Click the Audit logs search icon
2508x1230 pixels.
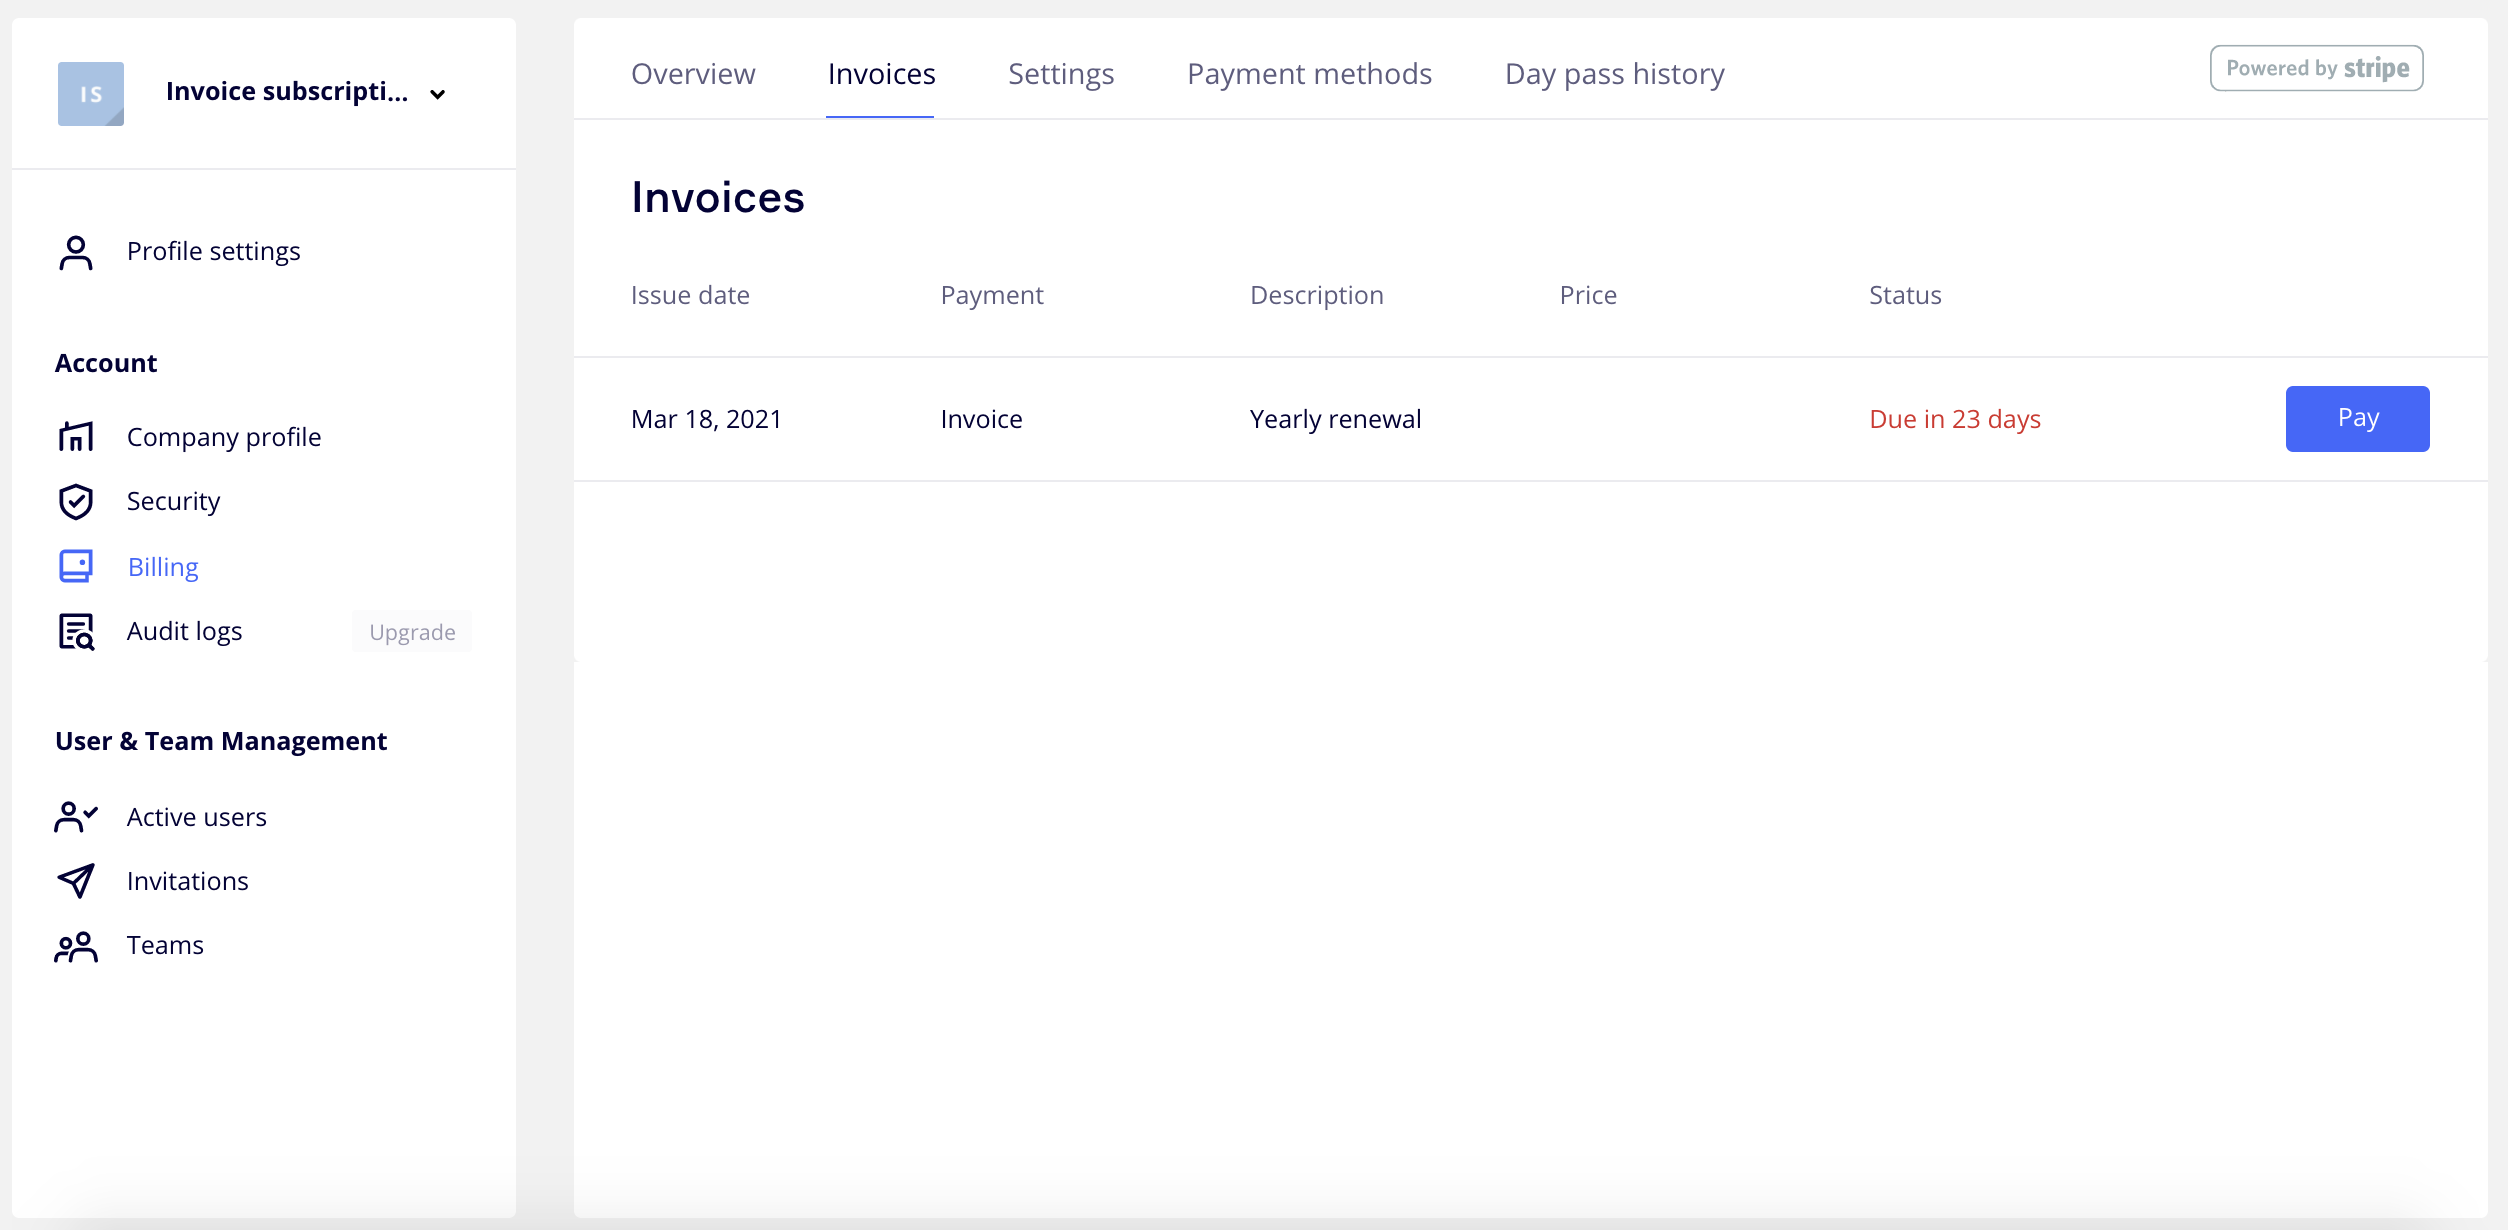coord(76,631)
